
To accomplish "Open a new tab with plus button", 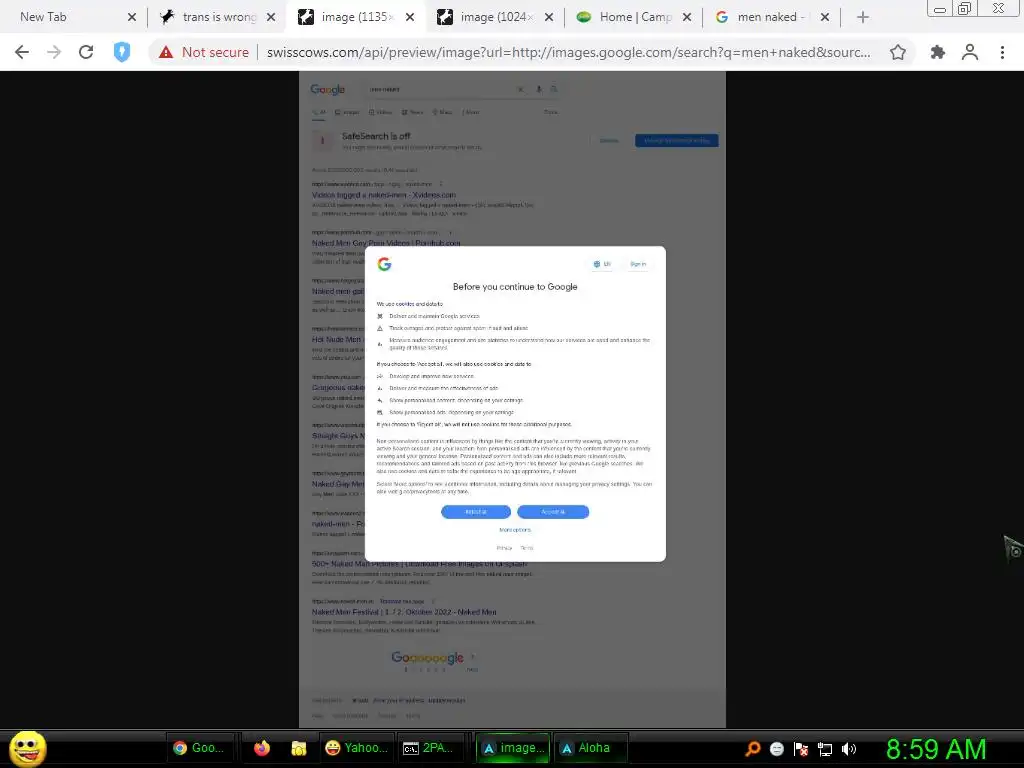I will (863, 17).
